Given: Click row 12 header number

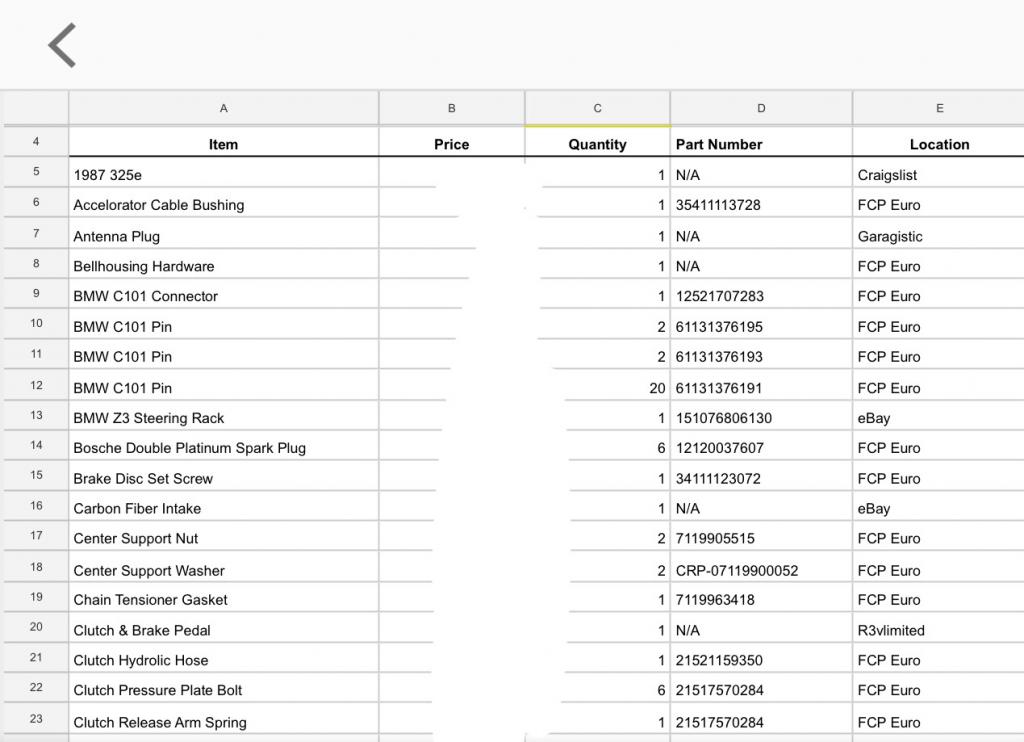Looking at the screenshot, I should 36,386.
